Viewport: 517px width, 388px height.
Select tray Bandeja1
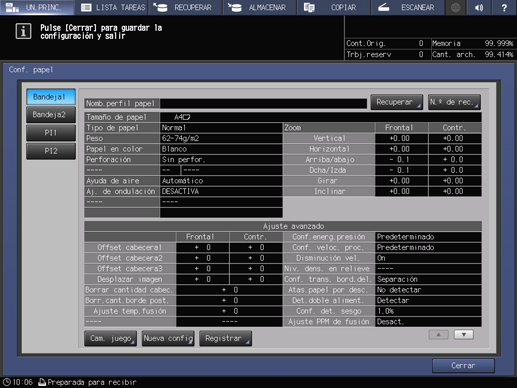tap(51, 97)
